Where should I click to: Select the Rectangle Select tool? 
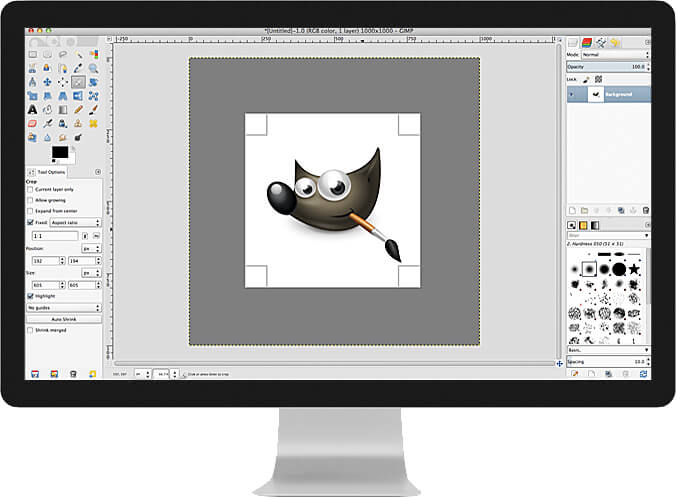[32, 54]
